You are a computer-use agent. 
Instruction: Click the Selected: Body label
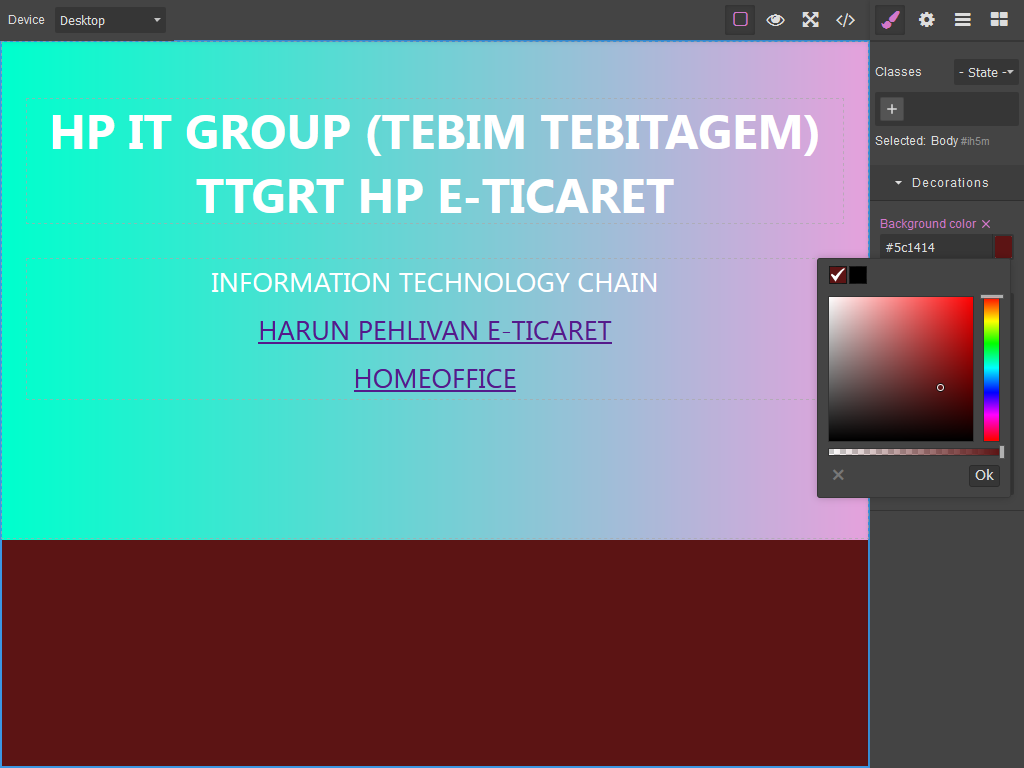click(916, 140)
